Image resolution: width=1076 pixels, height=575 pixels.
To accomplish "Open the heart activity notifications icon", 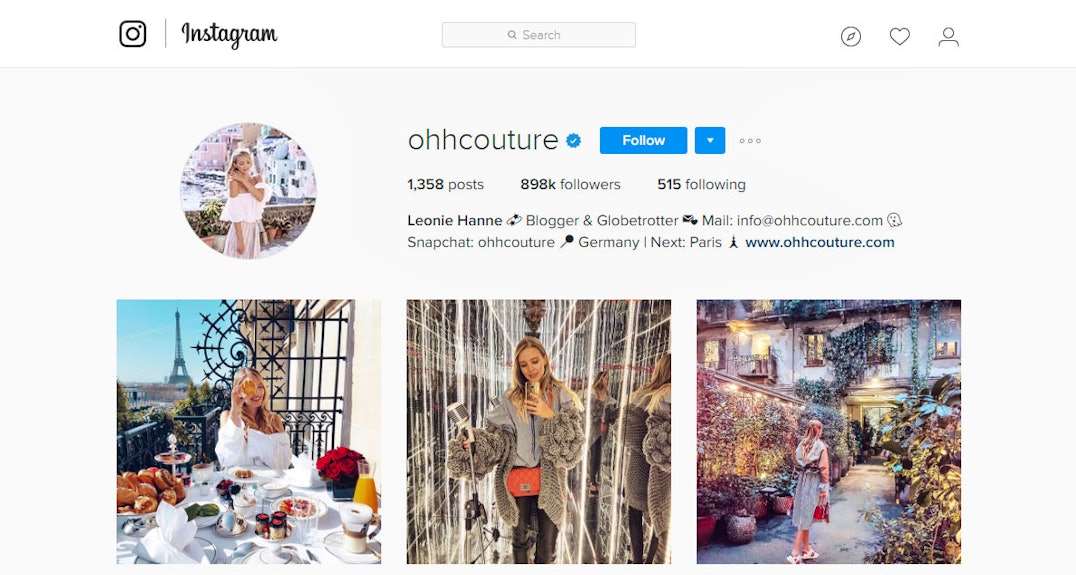I will pos(900,36).
